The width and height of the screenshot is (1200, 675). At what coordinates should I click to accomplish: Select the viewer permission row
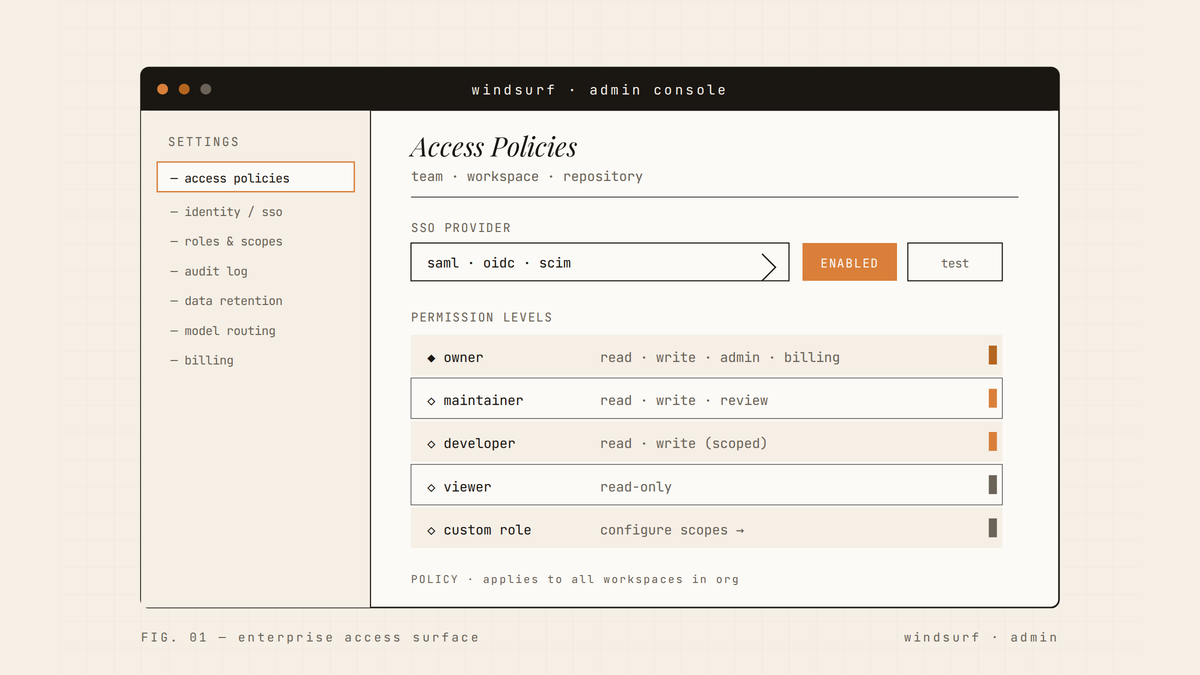706,485
